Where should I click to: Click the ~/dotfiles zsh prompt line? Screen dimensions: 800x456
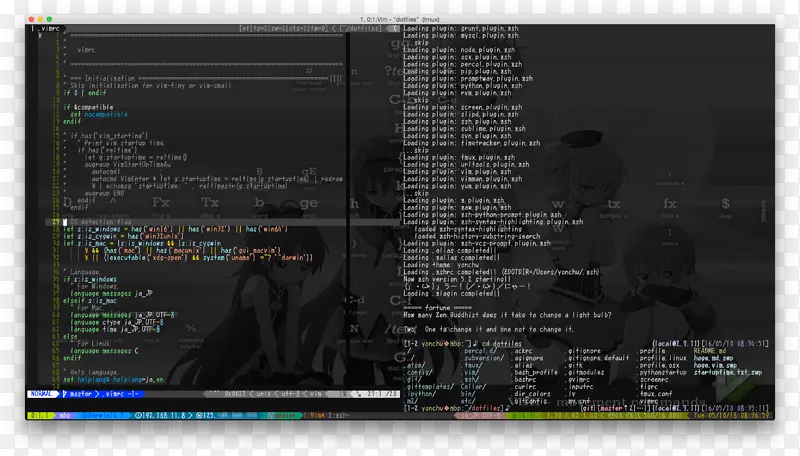[457, 408]
